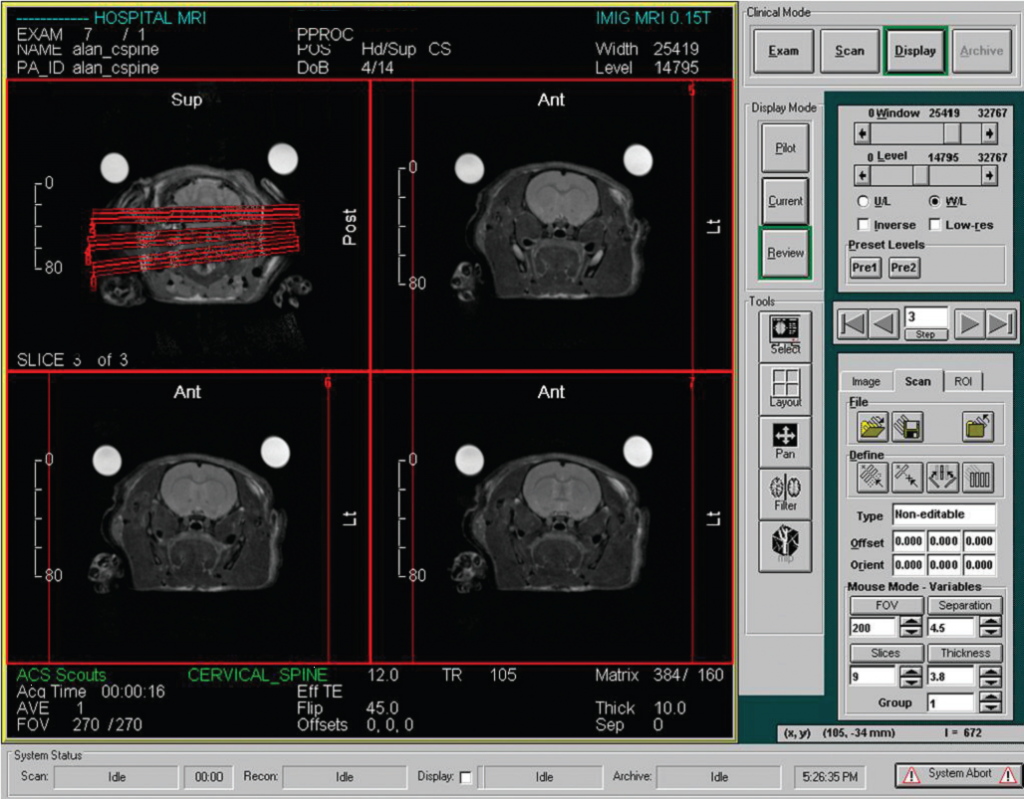Click the first slice-define icon under Define
The width and height of the screenshot is (1024, 799).
coord(872,477)
